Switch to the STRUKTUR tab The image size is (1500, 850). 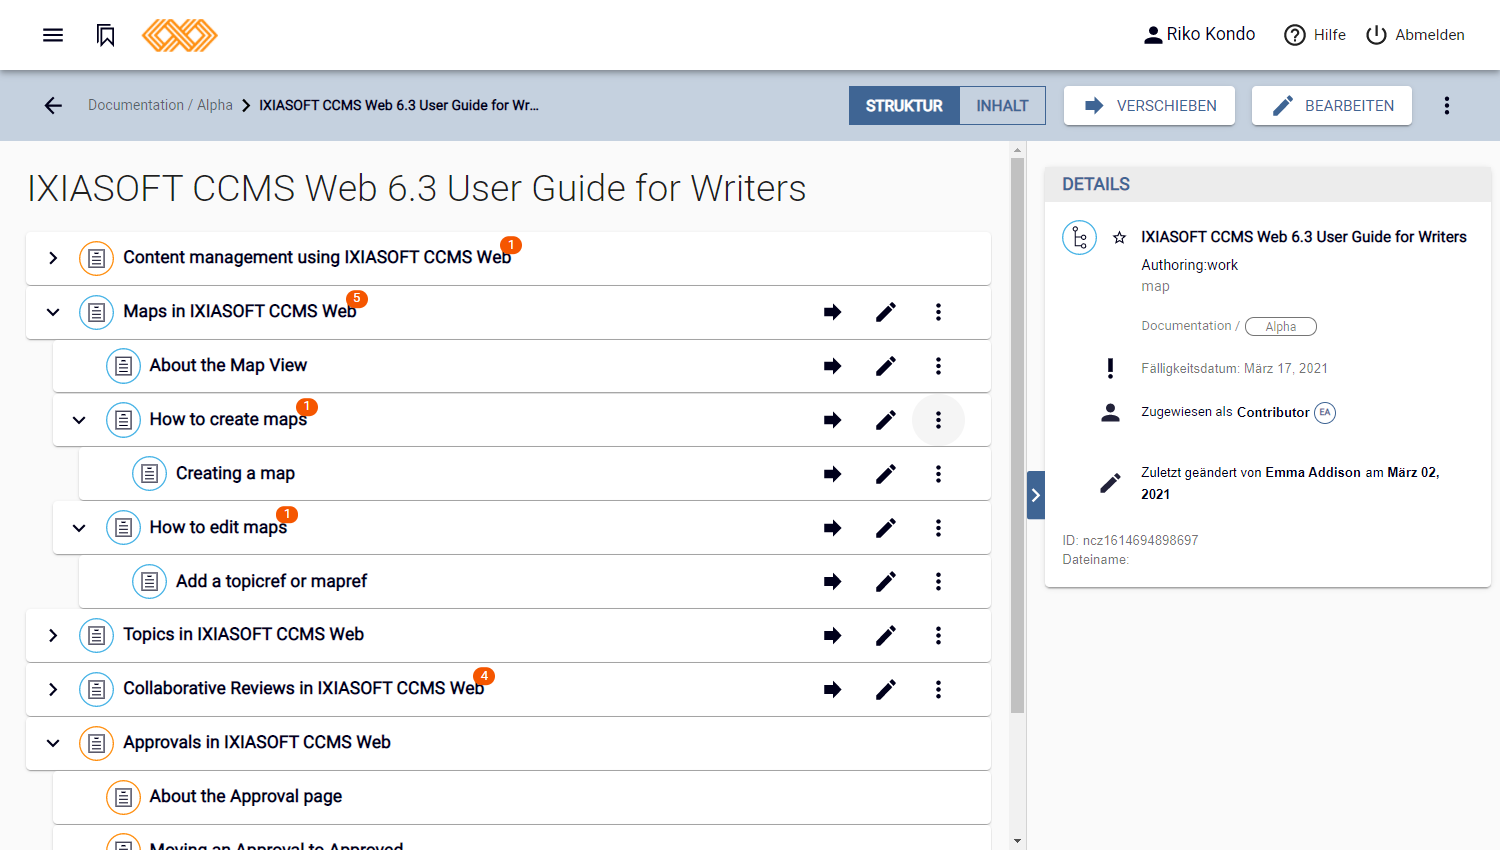click(904, 105)
